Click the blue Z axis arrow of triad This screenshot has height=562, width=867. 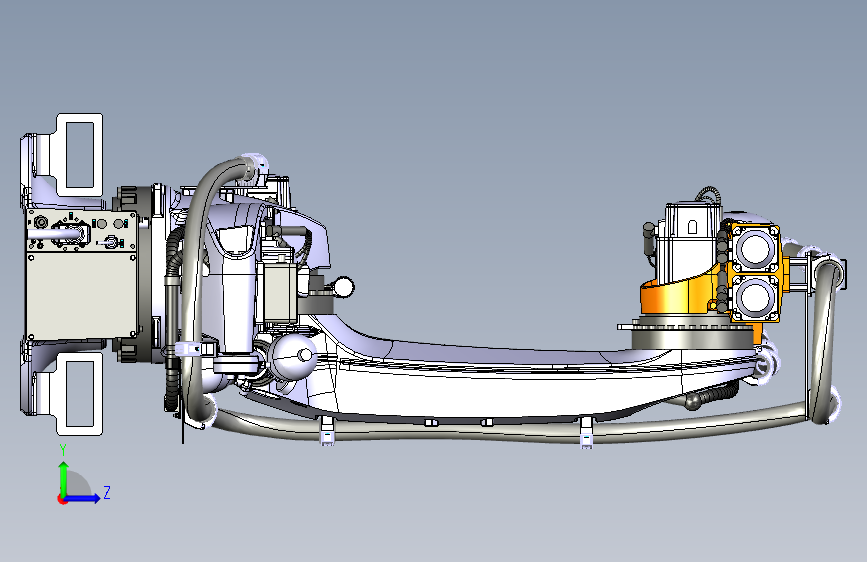coord(84,498)
